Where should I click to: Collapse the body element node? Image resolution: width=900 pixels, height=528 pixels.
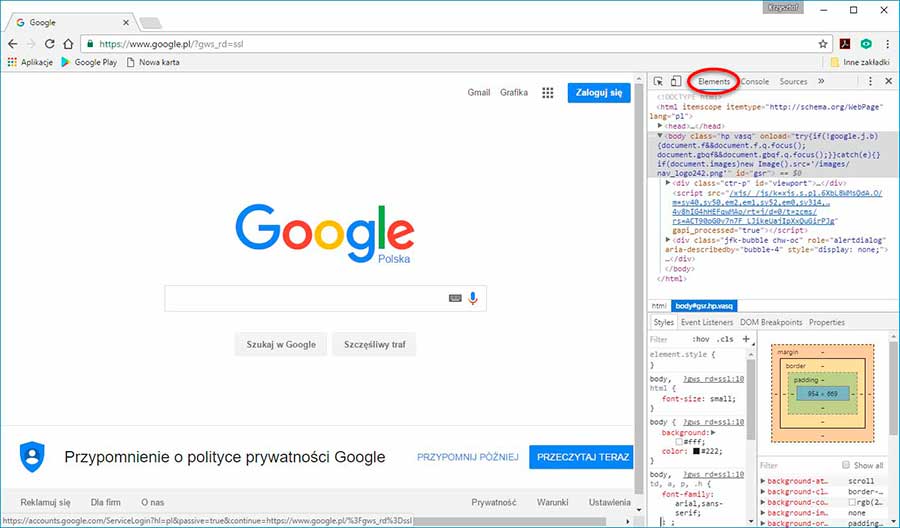660,136
